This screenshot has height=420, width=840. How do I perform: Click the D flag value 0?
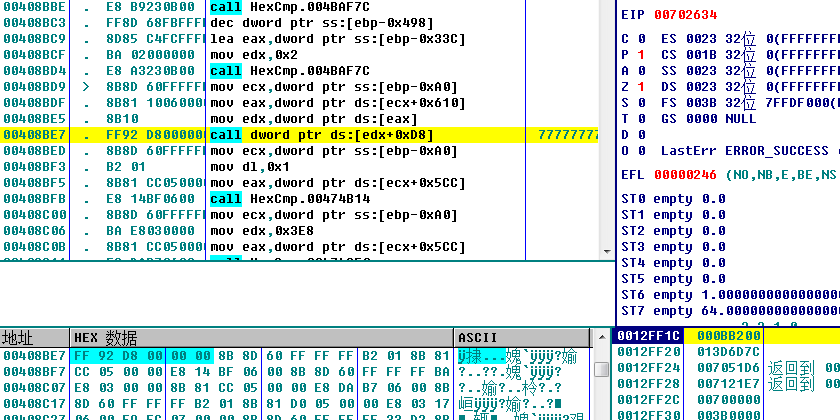point(641,135)
